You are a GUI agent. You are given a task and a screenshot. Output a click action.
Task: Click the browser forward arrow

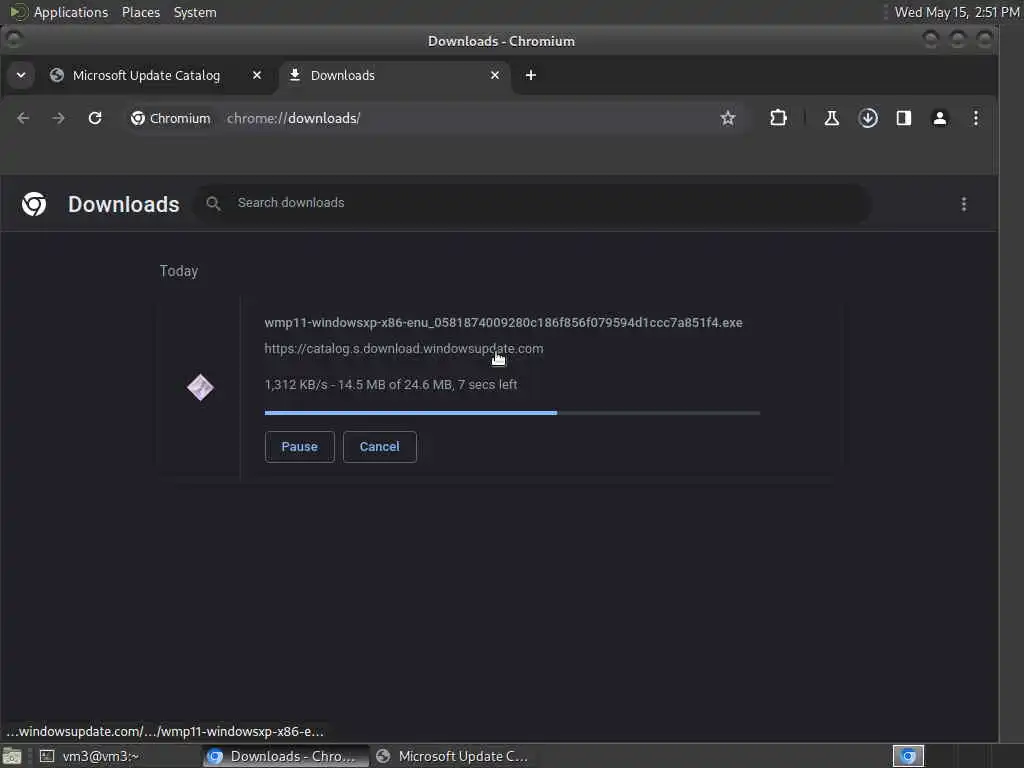click(58, 118)
